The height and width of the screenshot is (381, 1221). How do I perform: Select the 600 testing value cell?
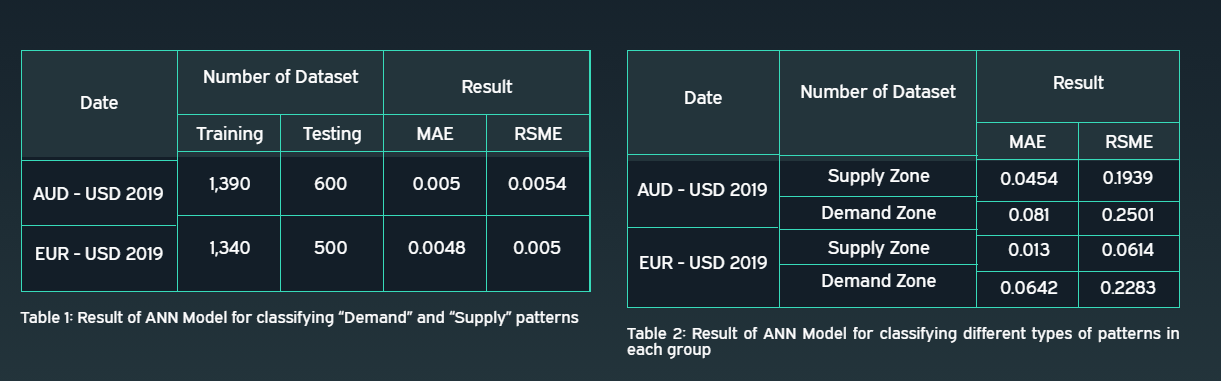[x=331, y=185]
